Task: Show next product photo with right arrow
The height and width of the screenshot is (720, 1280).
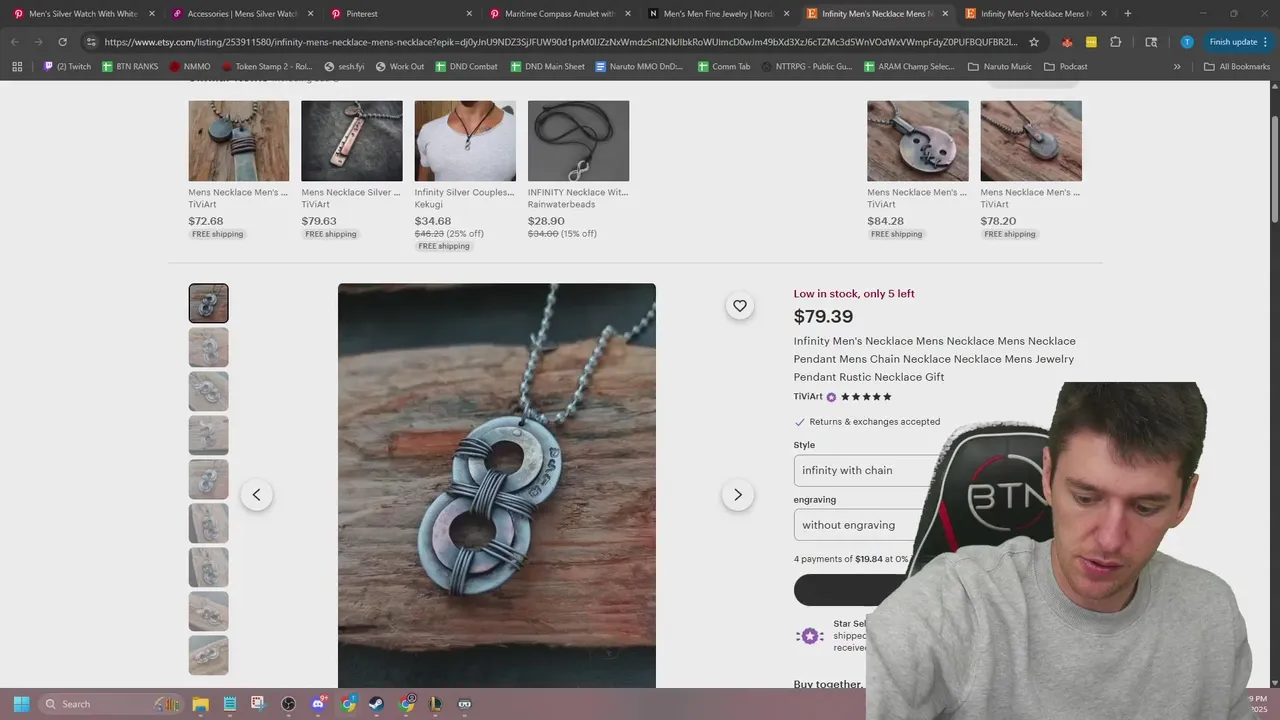Action: tap(738, 495)
